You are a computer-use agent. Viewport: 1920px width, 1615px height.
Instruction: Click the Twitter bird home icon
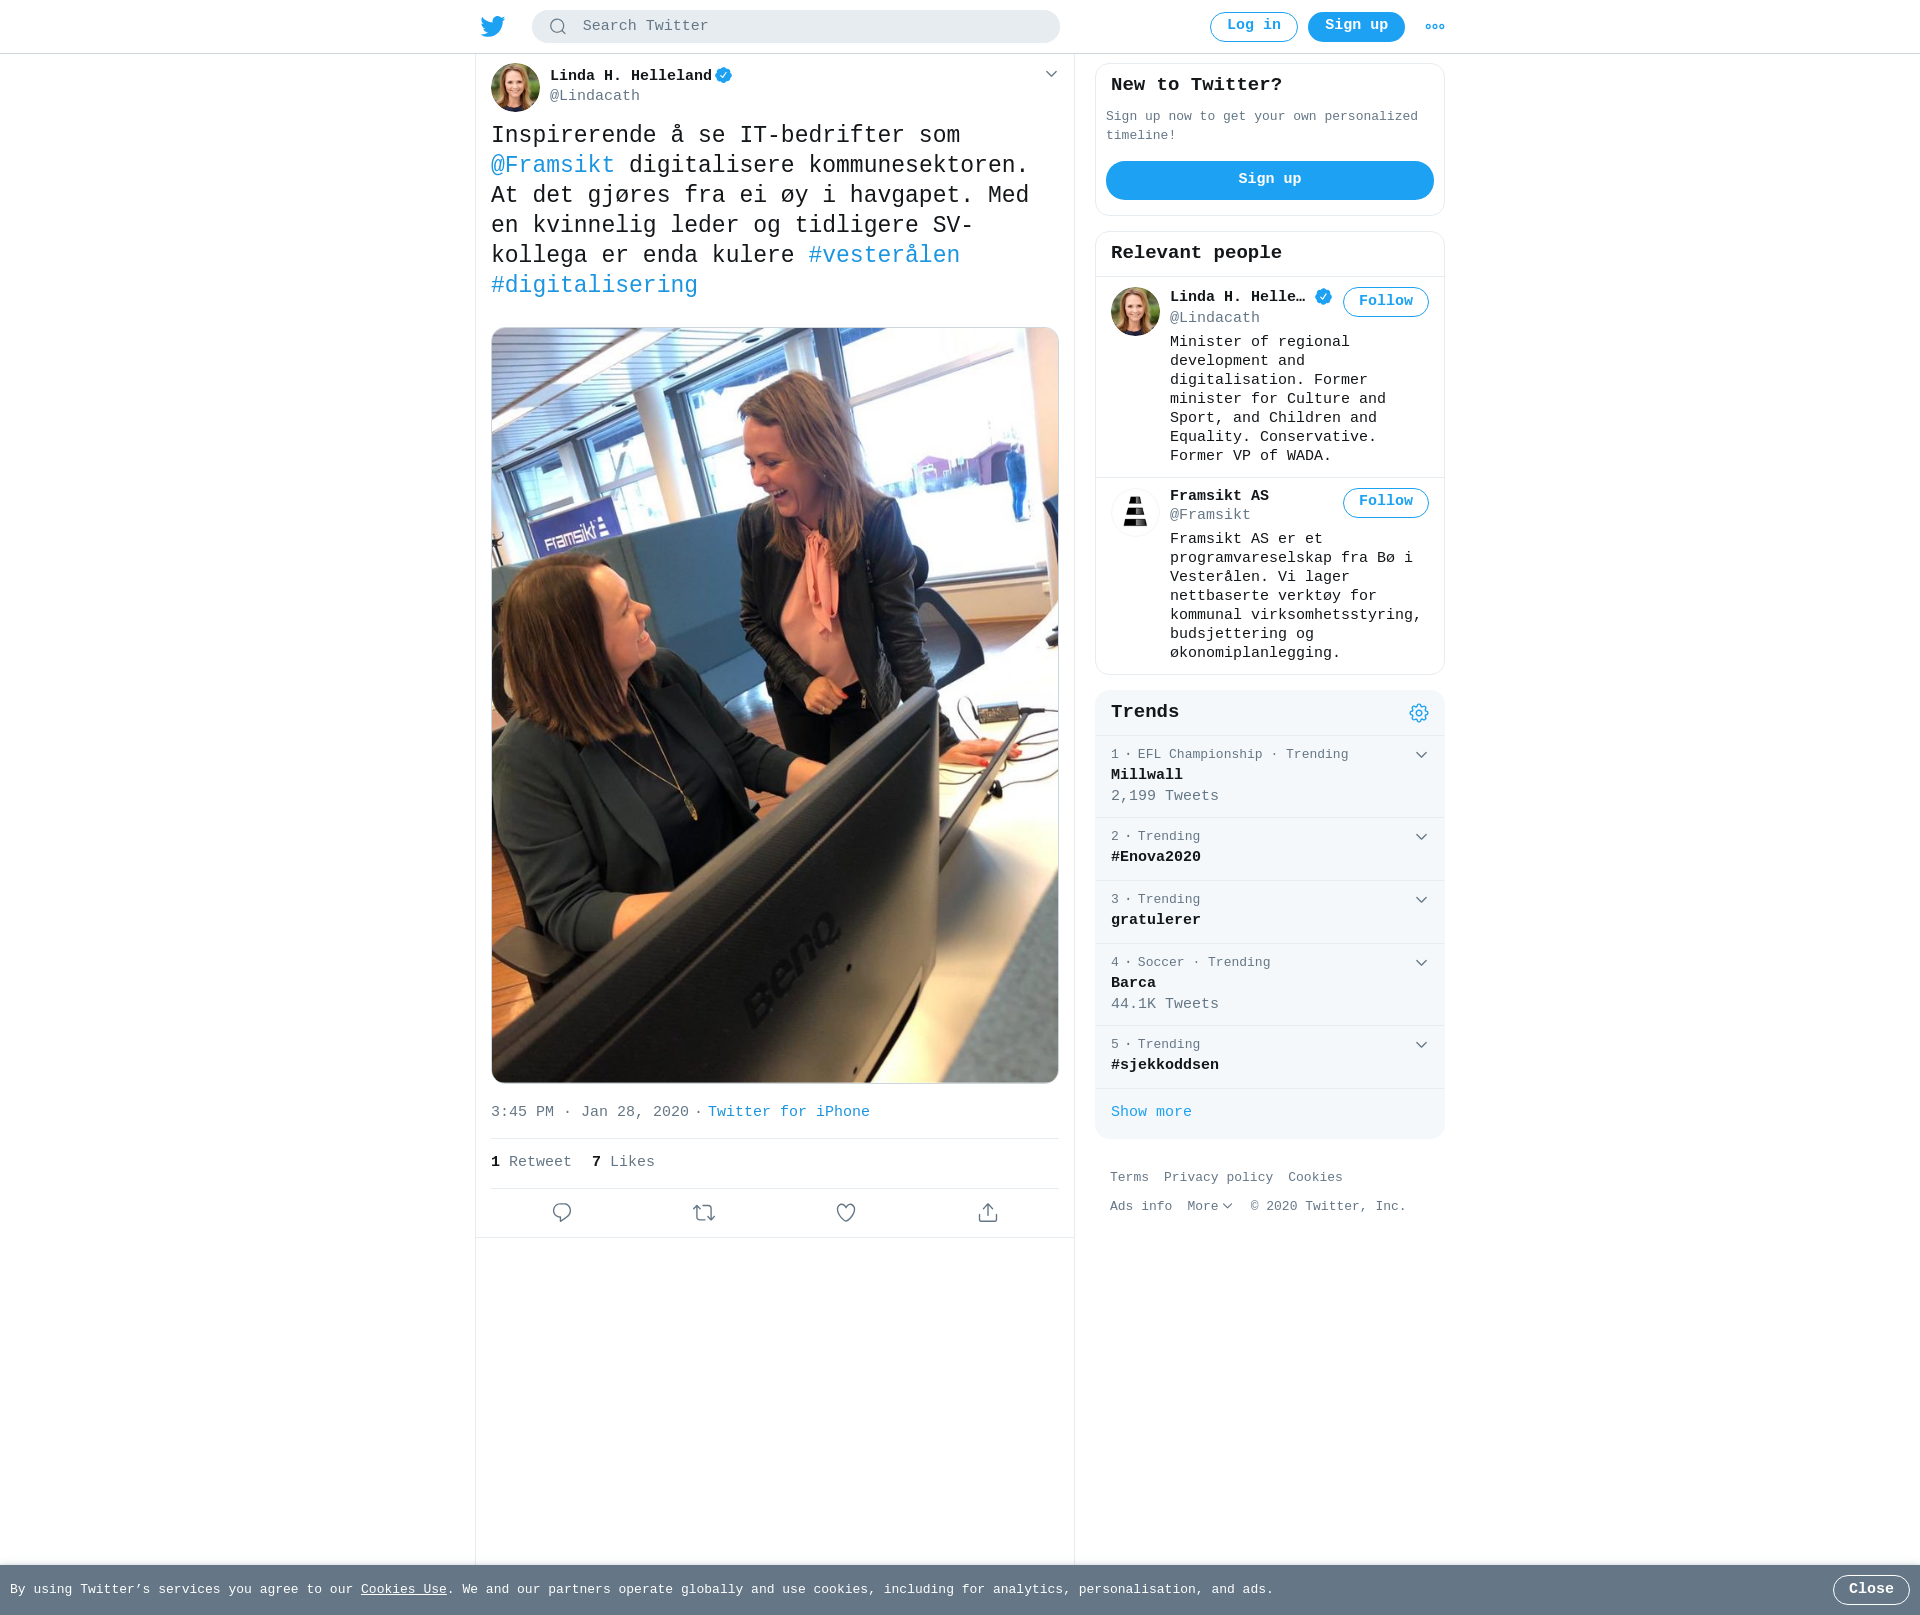tap(493, 26)
